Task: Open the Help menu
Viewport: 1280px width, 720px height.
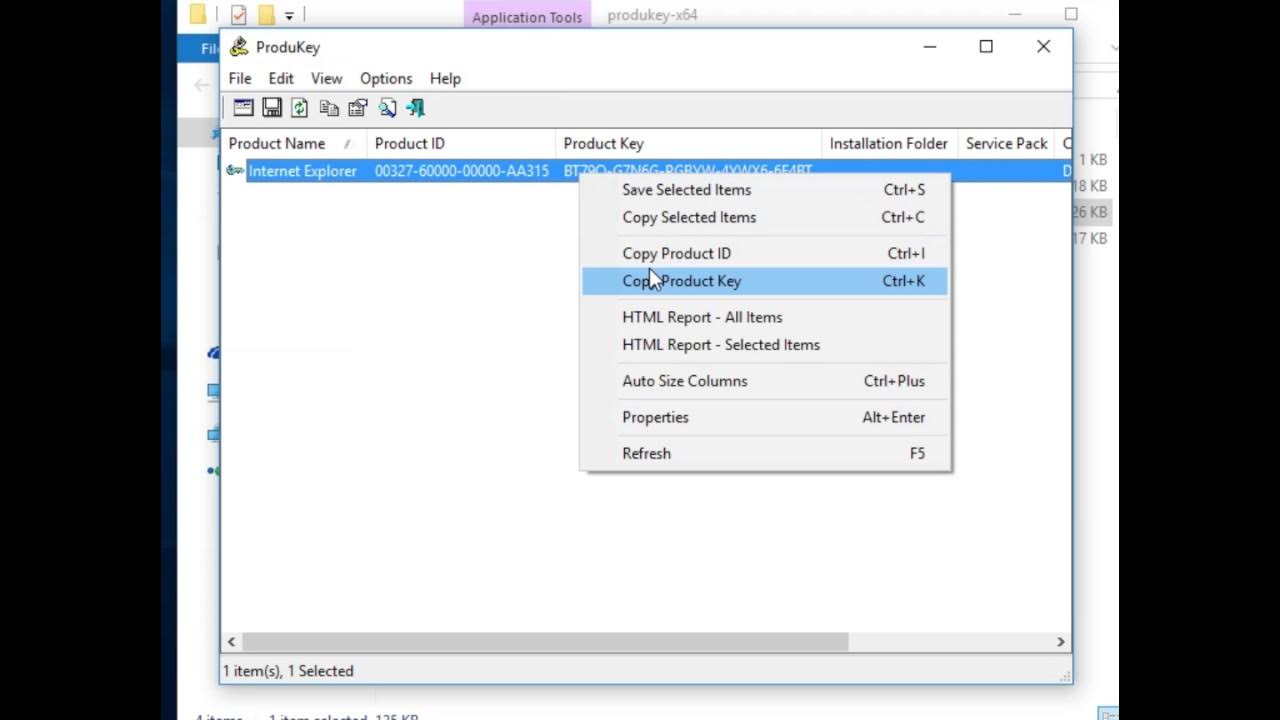Action: tap(445, 78)
